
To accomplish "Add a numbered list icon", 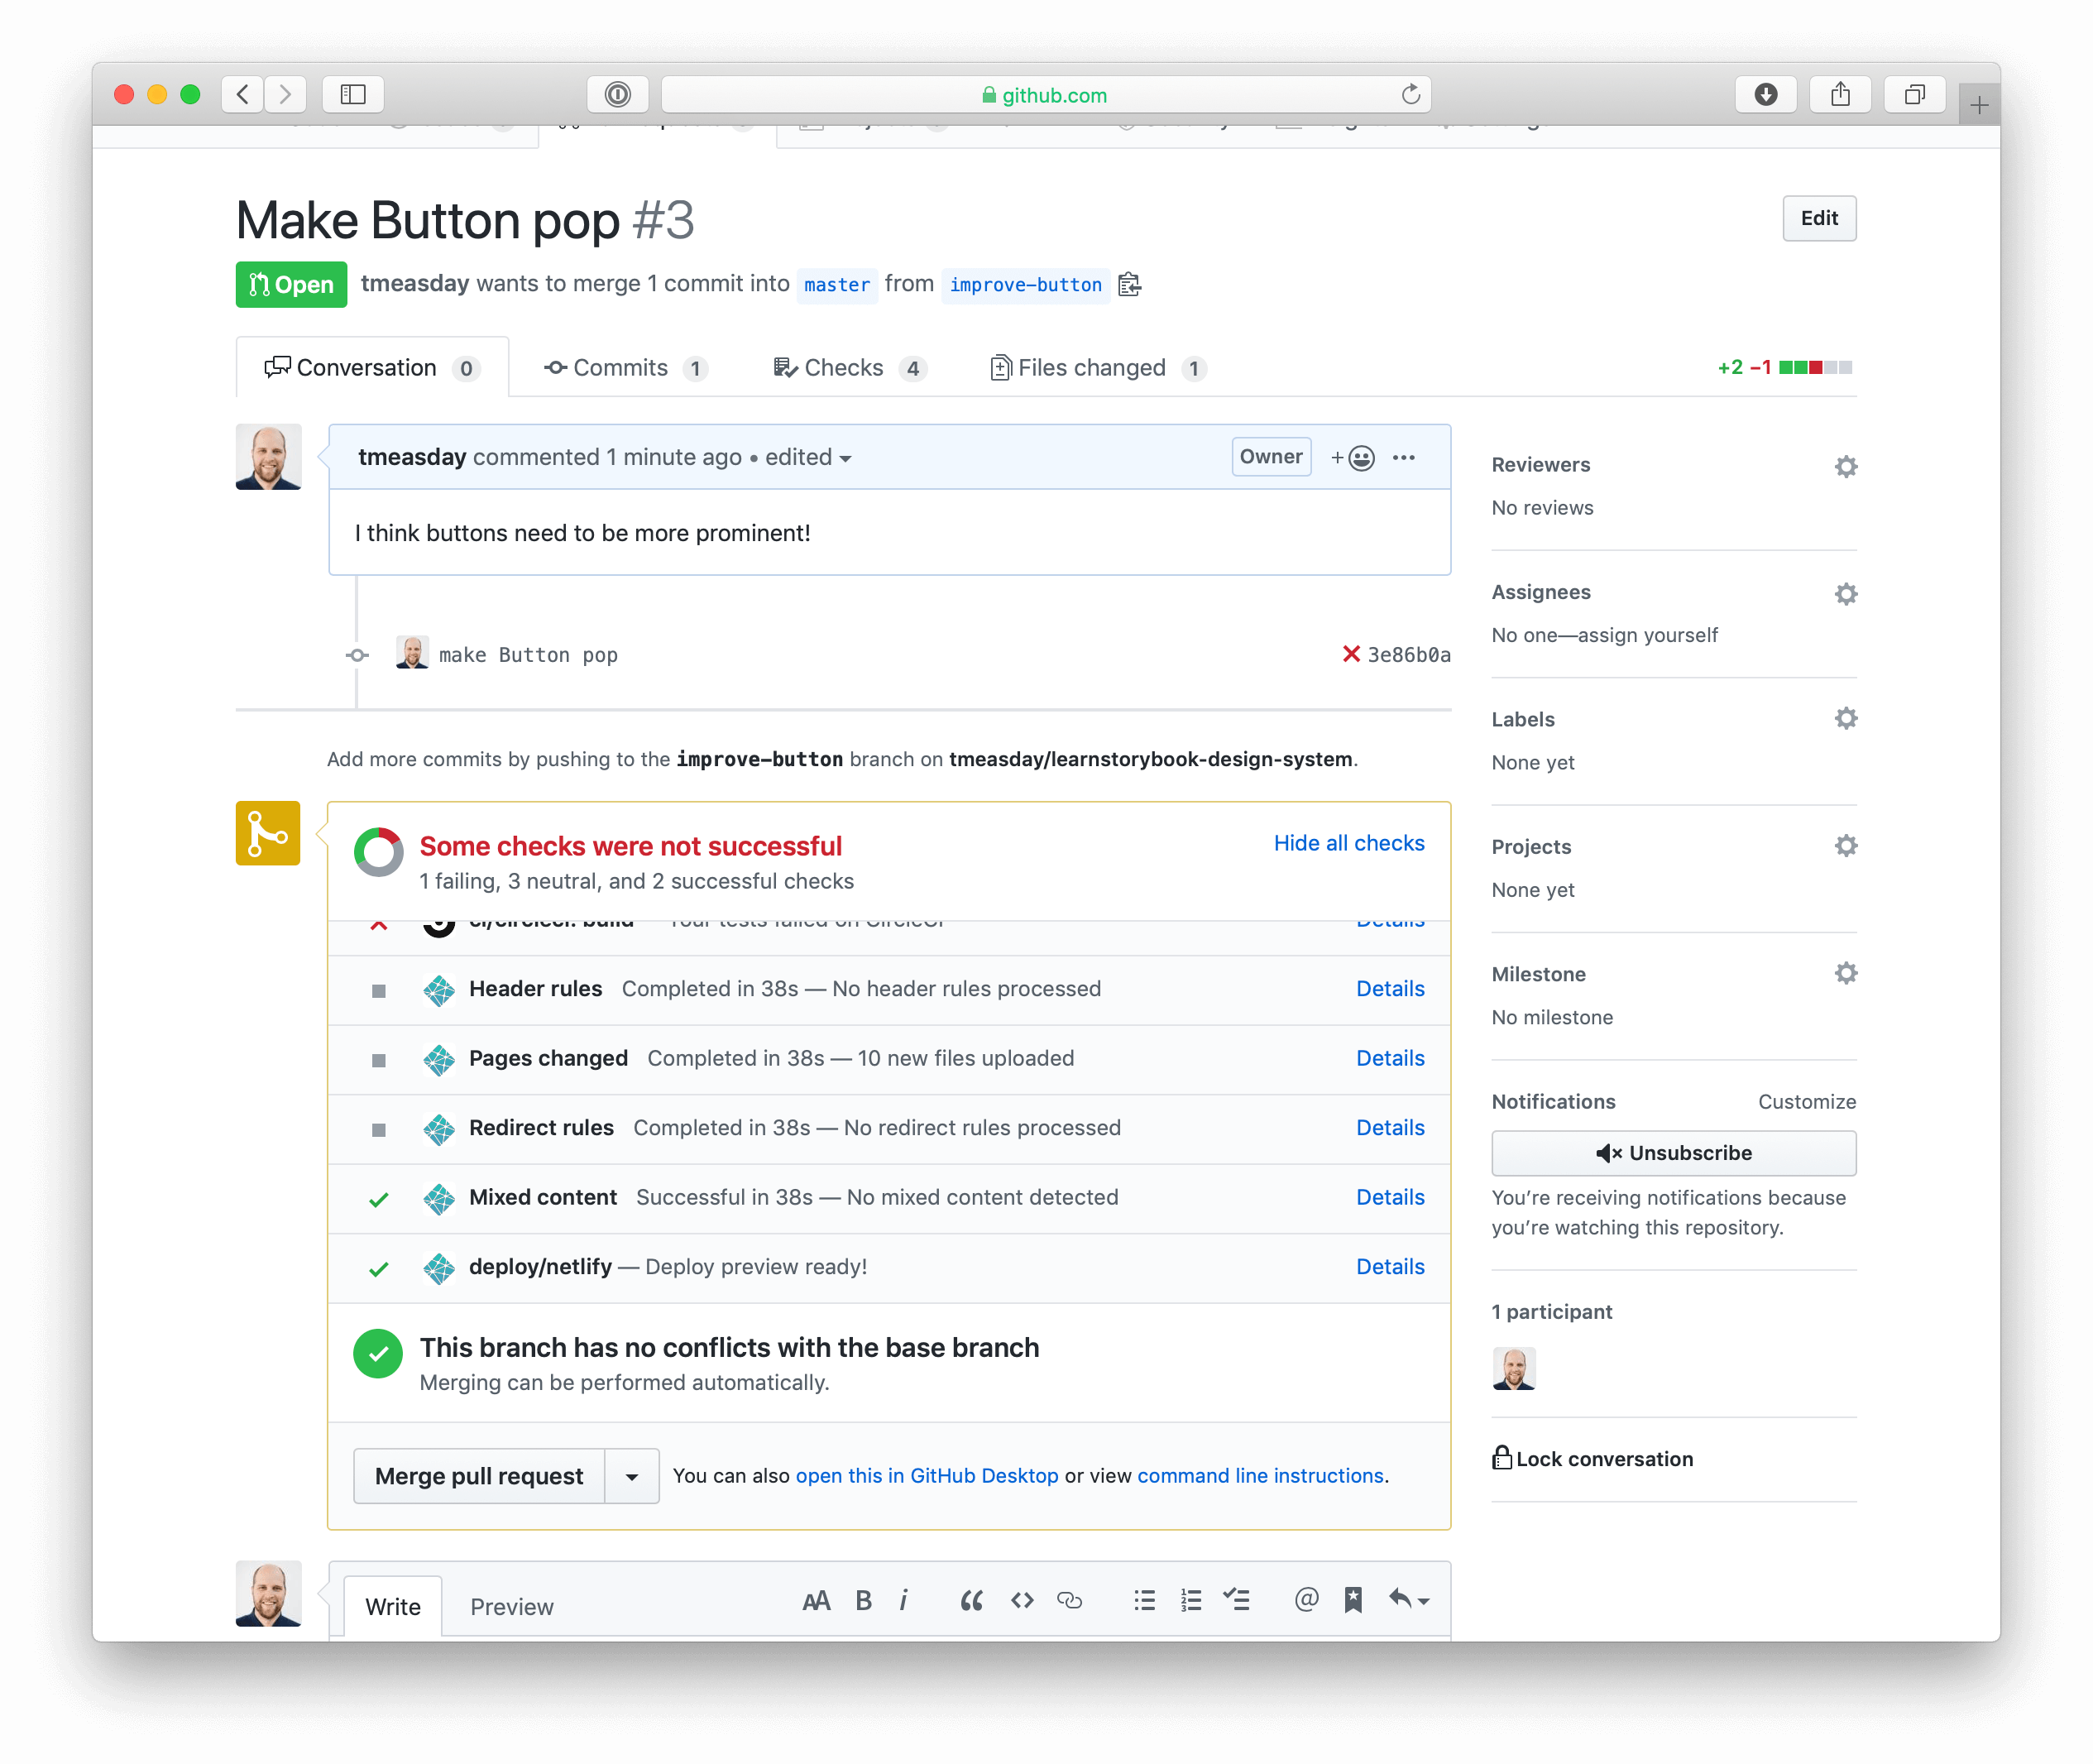I will (x=1191, y=1601).
